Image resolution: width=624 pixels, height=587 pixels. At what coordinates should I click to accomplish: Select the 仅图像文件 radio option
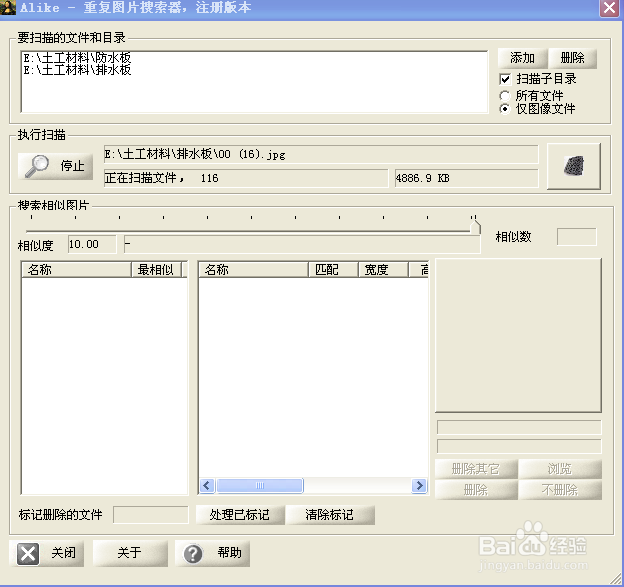pos(505,109)
